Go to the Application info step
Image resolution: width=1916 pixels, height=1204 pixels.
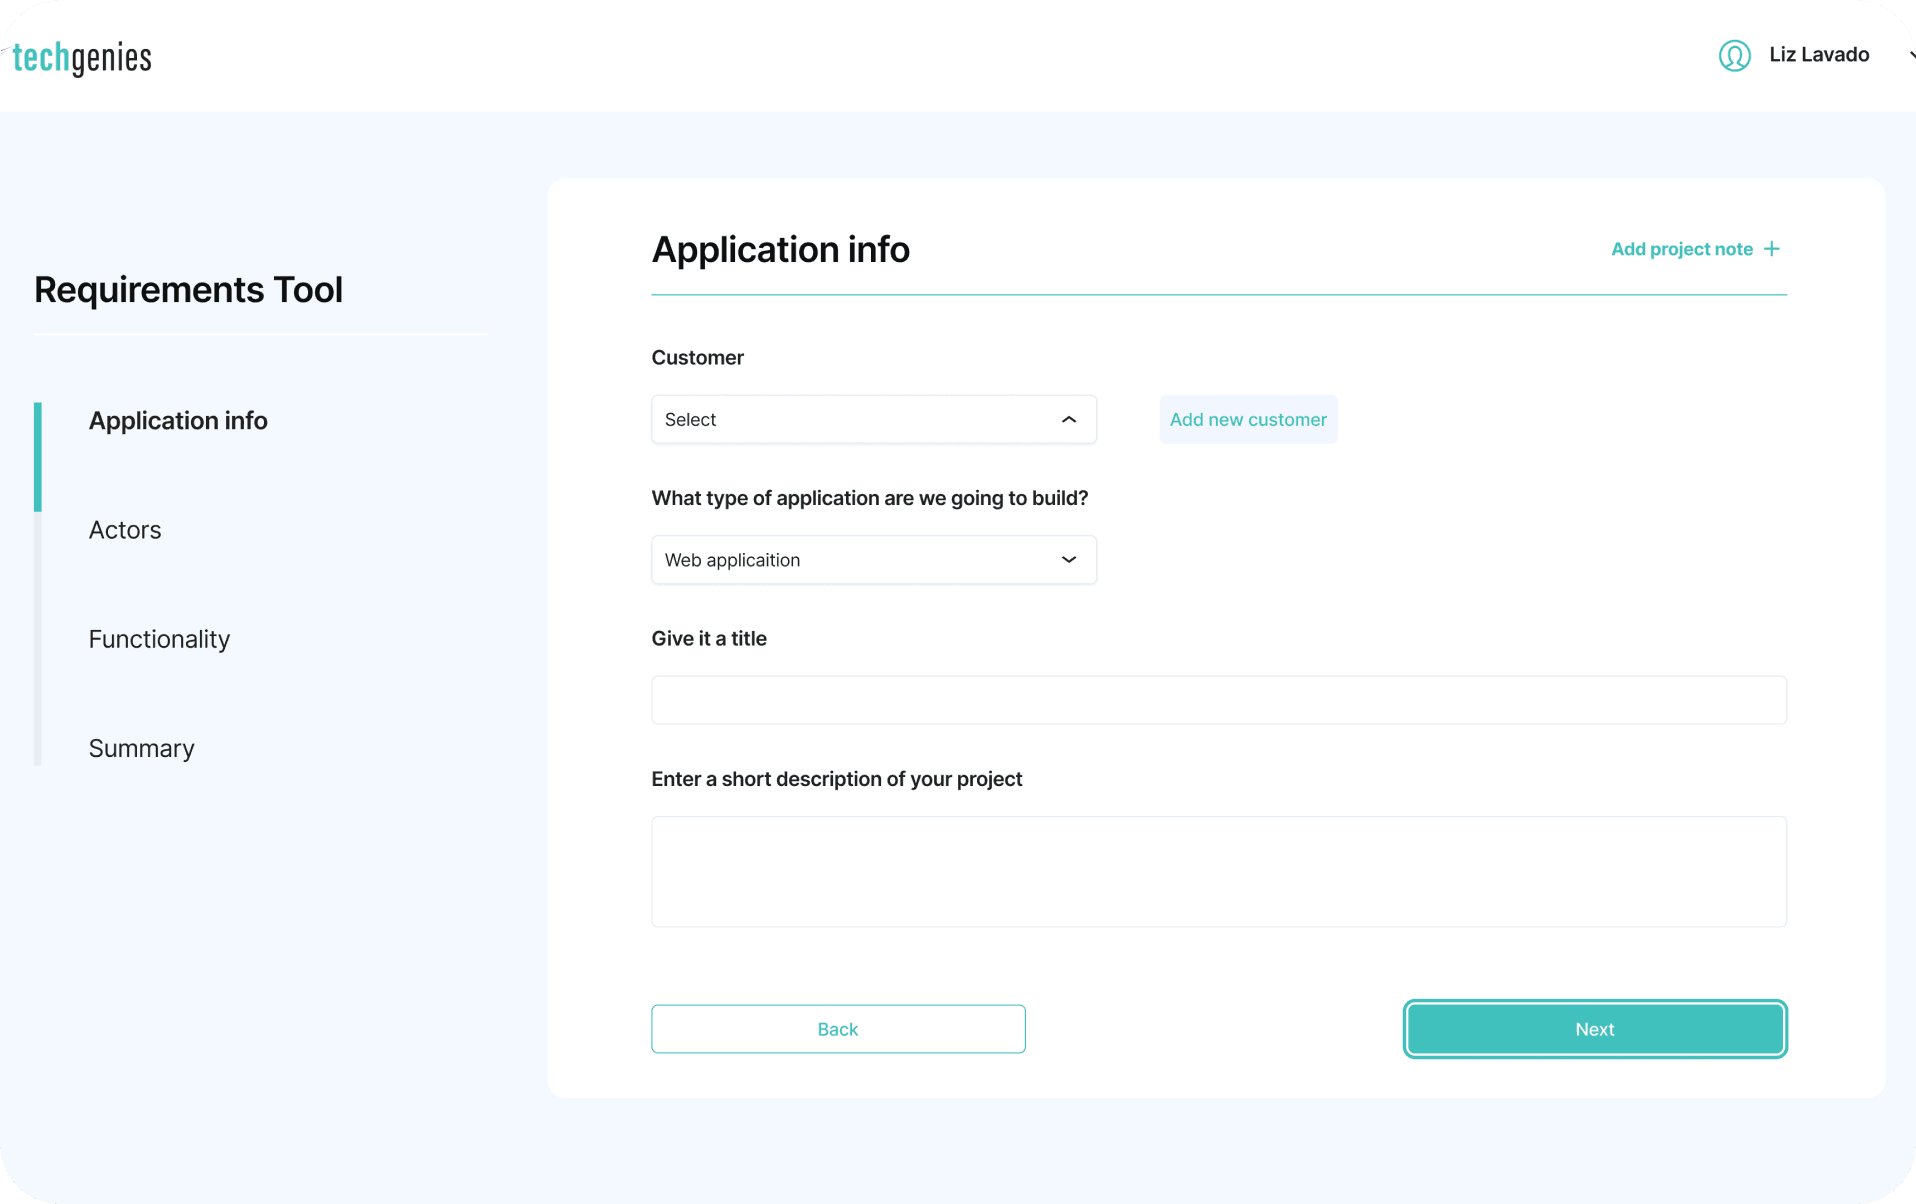[178, 421]
